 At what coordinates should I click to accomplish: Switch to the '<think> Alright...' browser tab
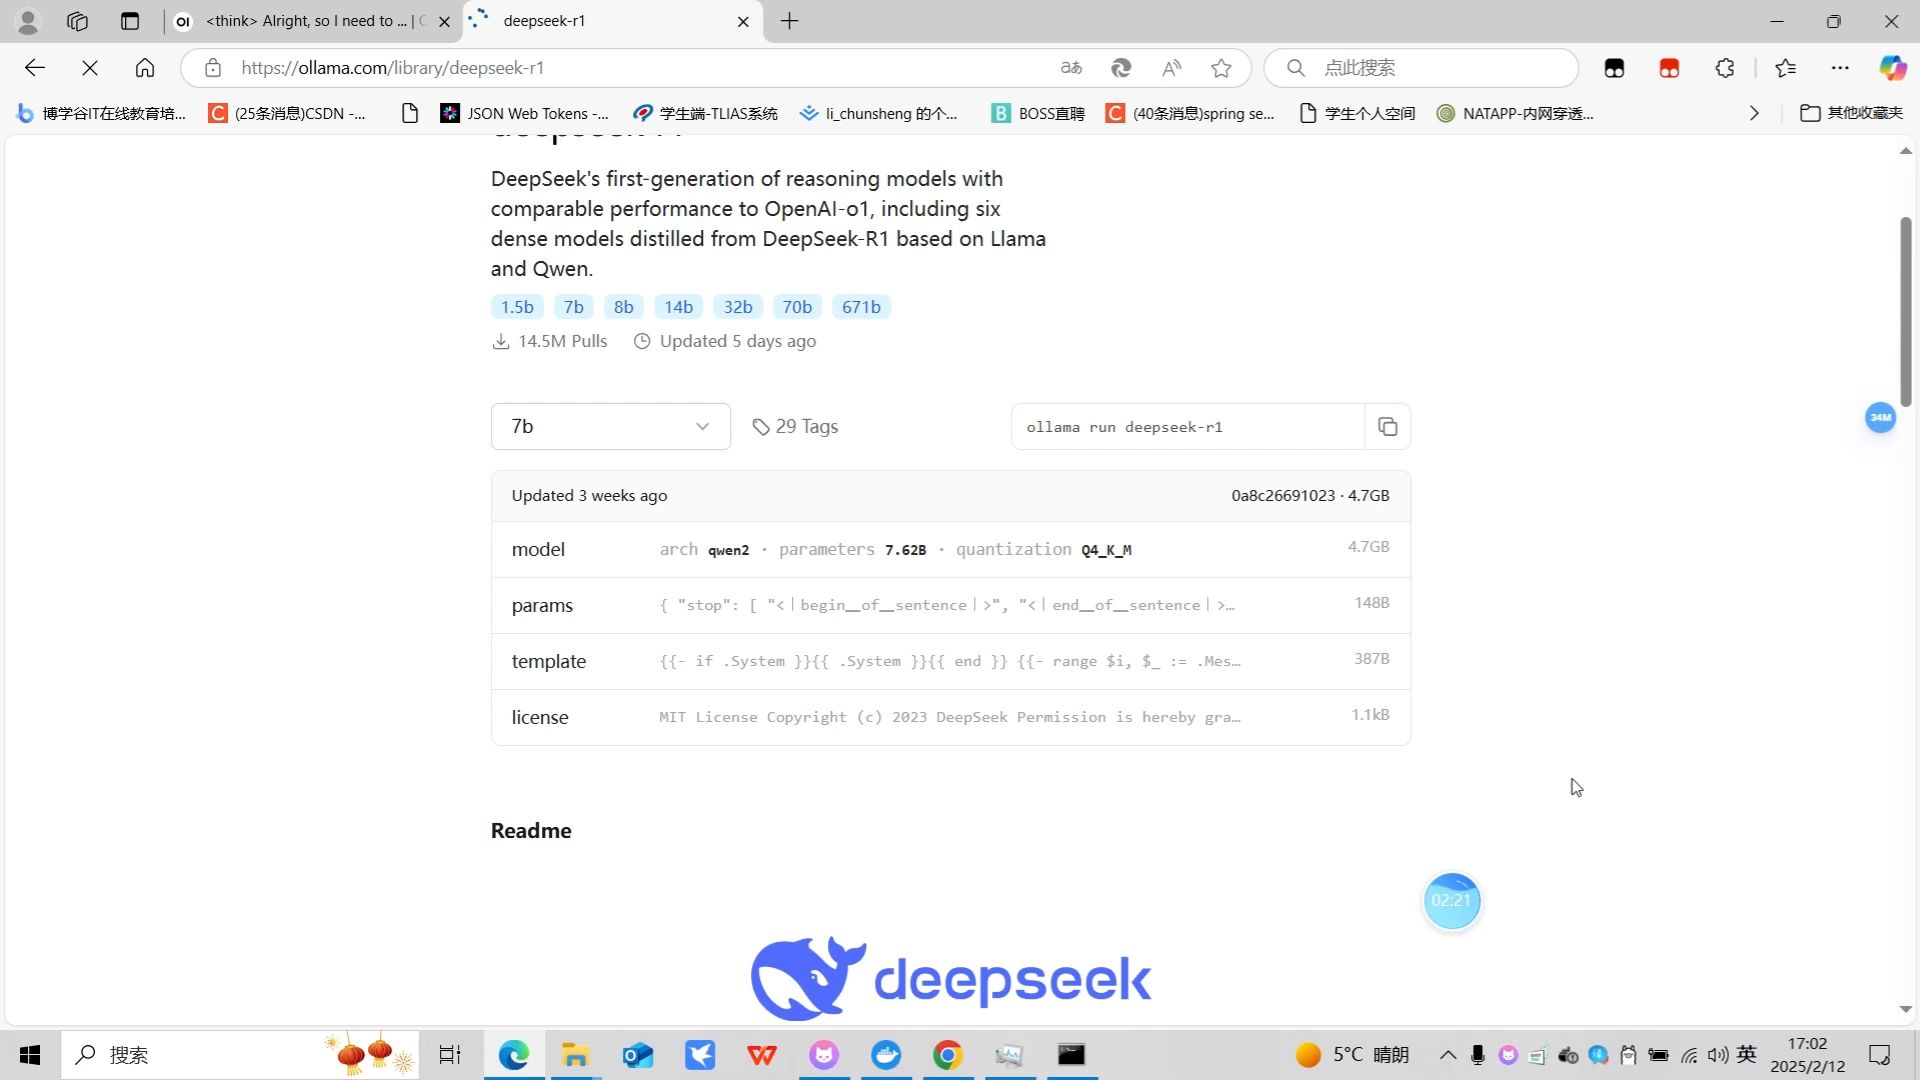(300, 20)
